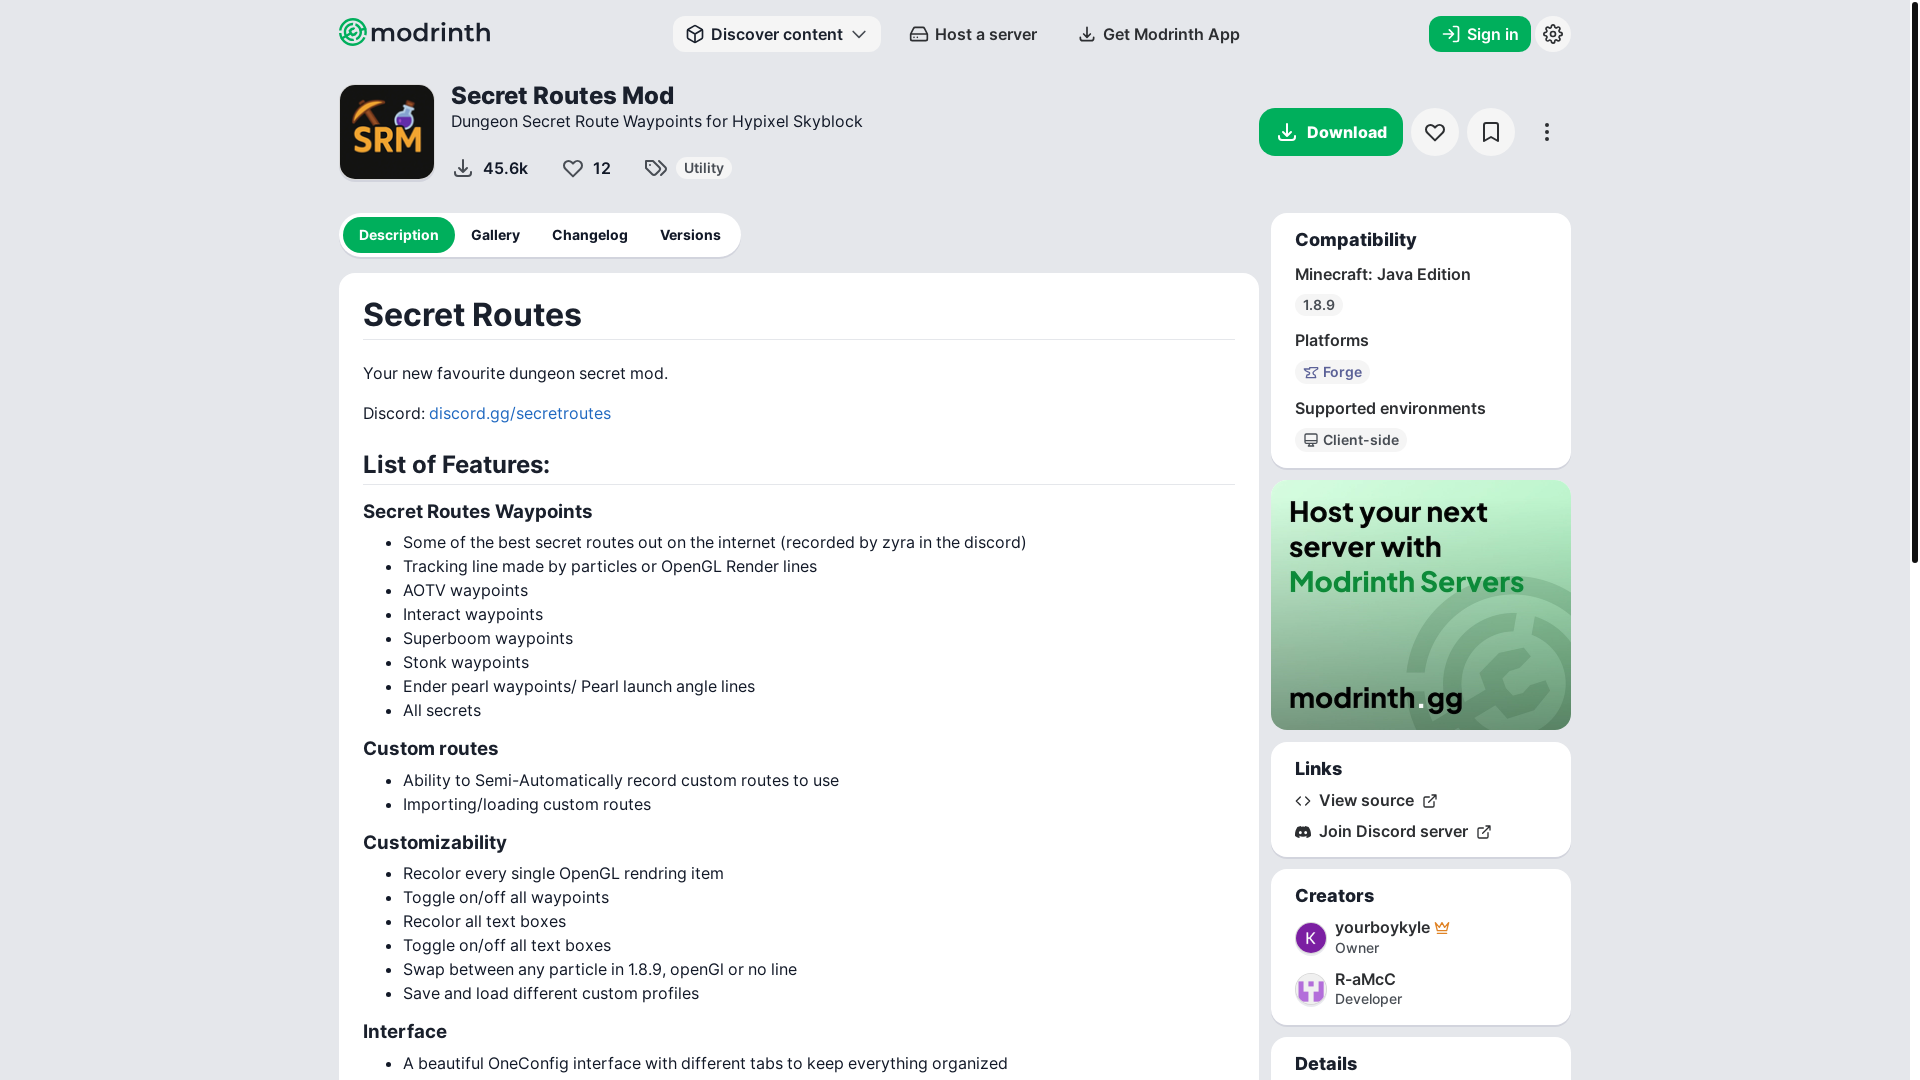1920x1080 pixels.
Task: Click the 1.8.9 version tag
Action: coord(1318,305)
